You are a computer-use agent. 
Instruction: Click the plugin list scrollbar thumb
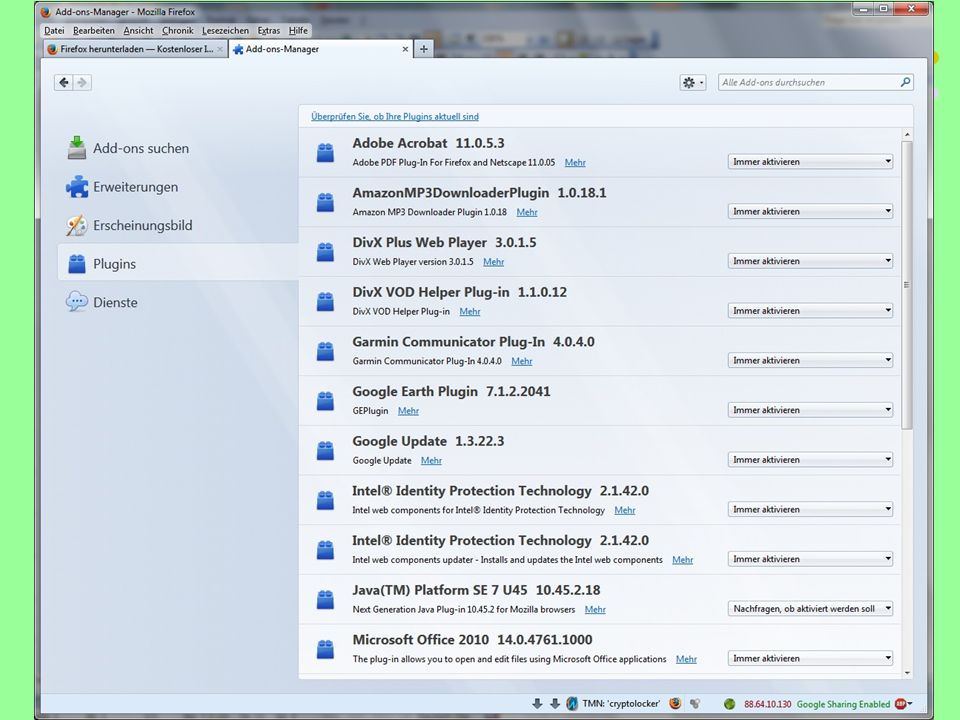pyautogui.click(x=907, y=285)
